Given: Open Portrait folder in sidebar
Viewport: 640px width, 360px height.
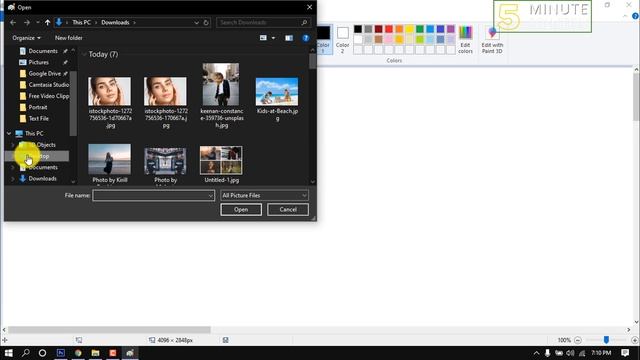Looking at the screenshot, I should (38, 107).
